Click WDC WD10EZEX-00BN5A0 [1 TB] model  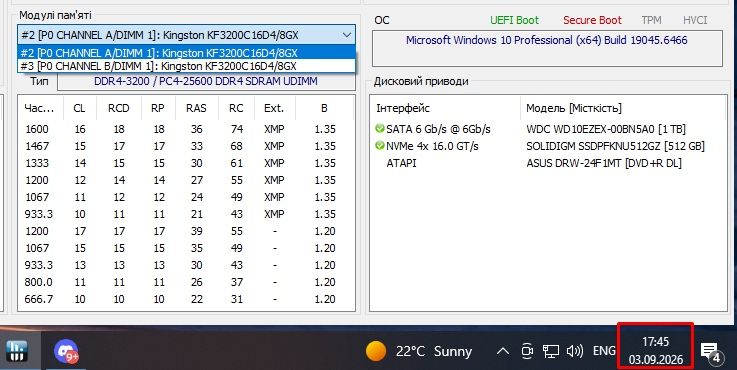coord(606,129)
